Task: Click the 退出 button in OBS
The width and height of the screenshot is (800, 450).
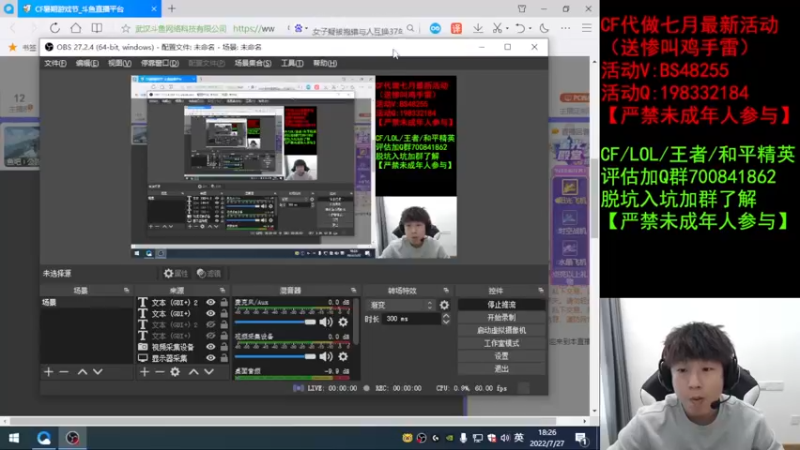Action: point(501,368)
